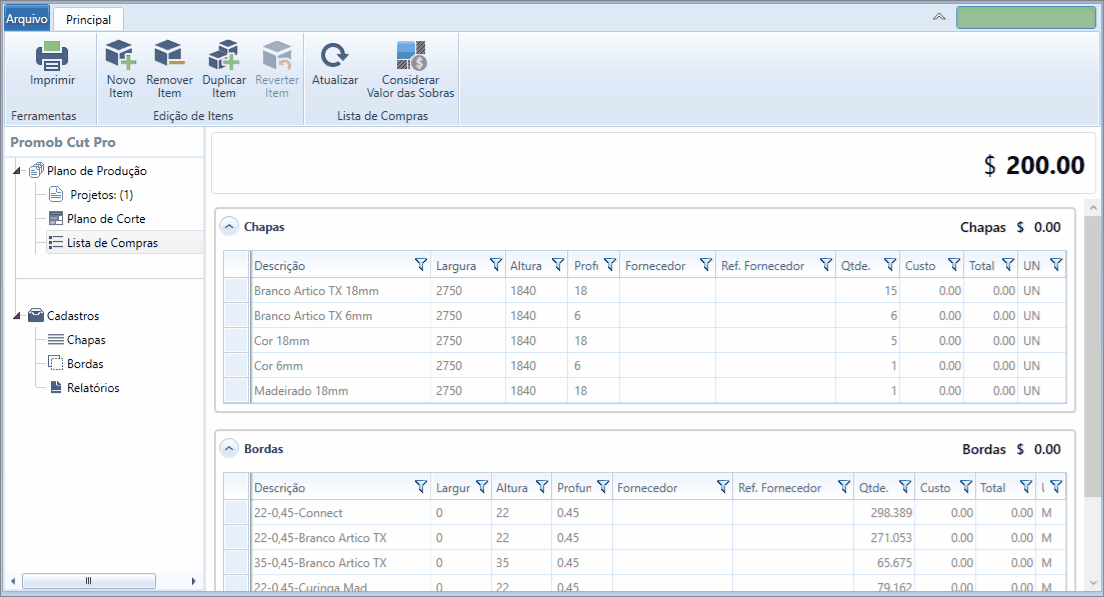1104x597 pixels.
Task: Filter Bordas table by Total
Action: click(x=1026, y=486)
